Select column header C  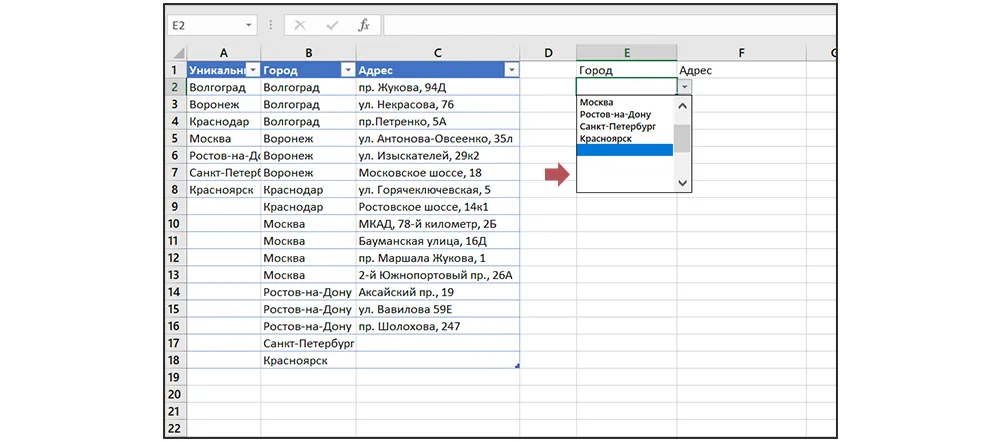[438, 52]
